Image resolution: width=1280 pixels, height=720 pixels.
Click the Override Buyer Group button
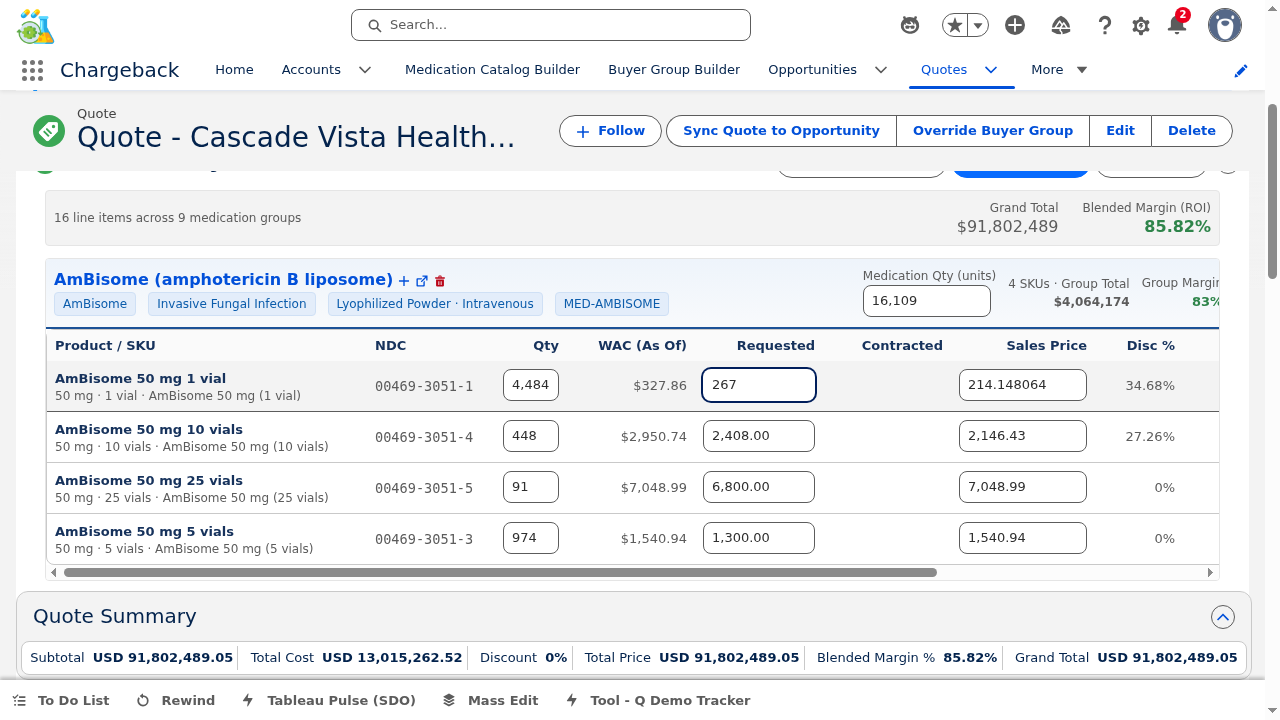pyautogui.click(x=993, y=131)
